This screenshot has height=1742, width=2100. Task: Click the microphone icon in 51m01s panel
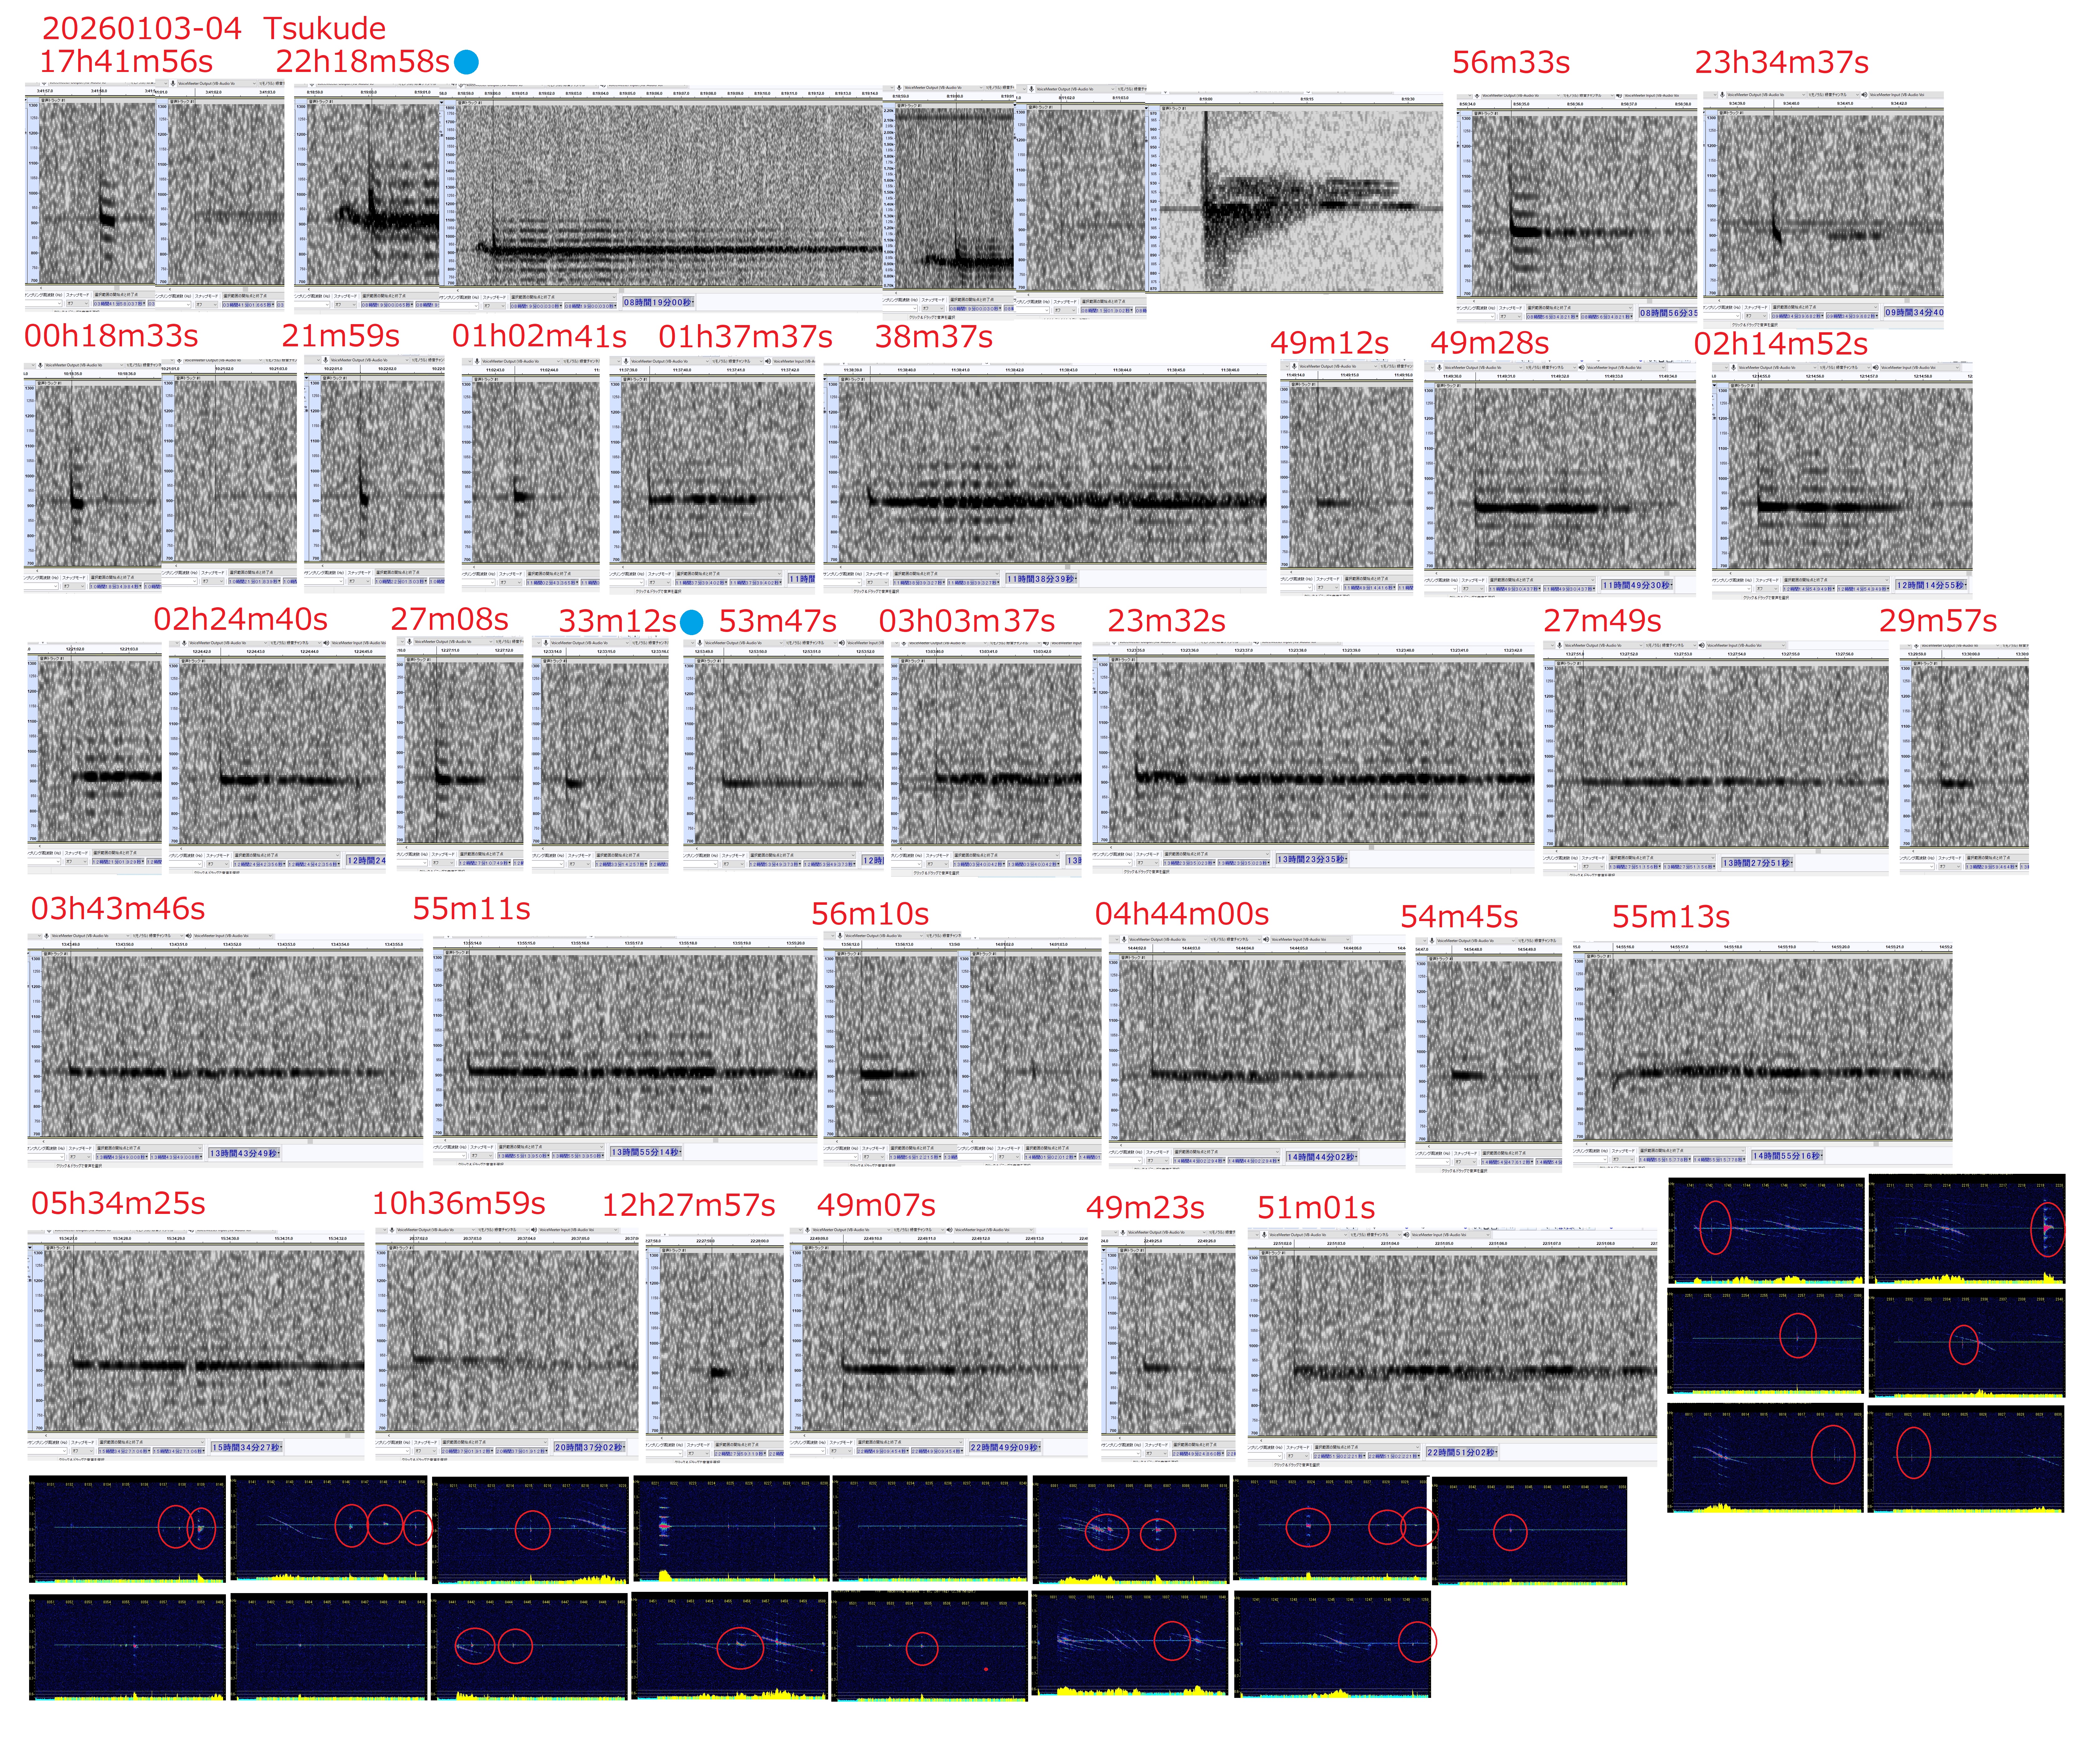(1264, 1235)
